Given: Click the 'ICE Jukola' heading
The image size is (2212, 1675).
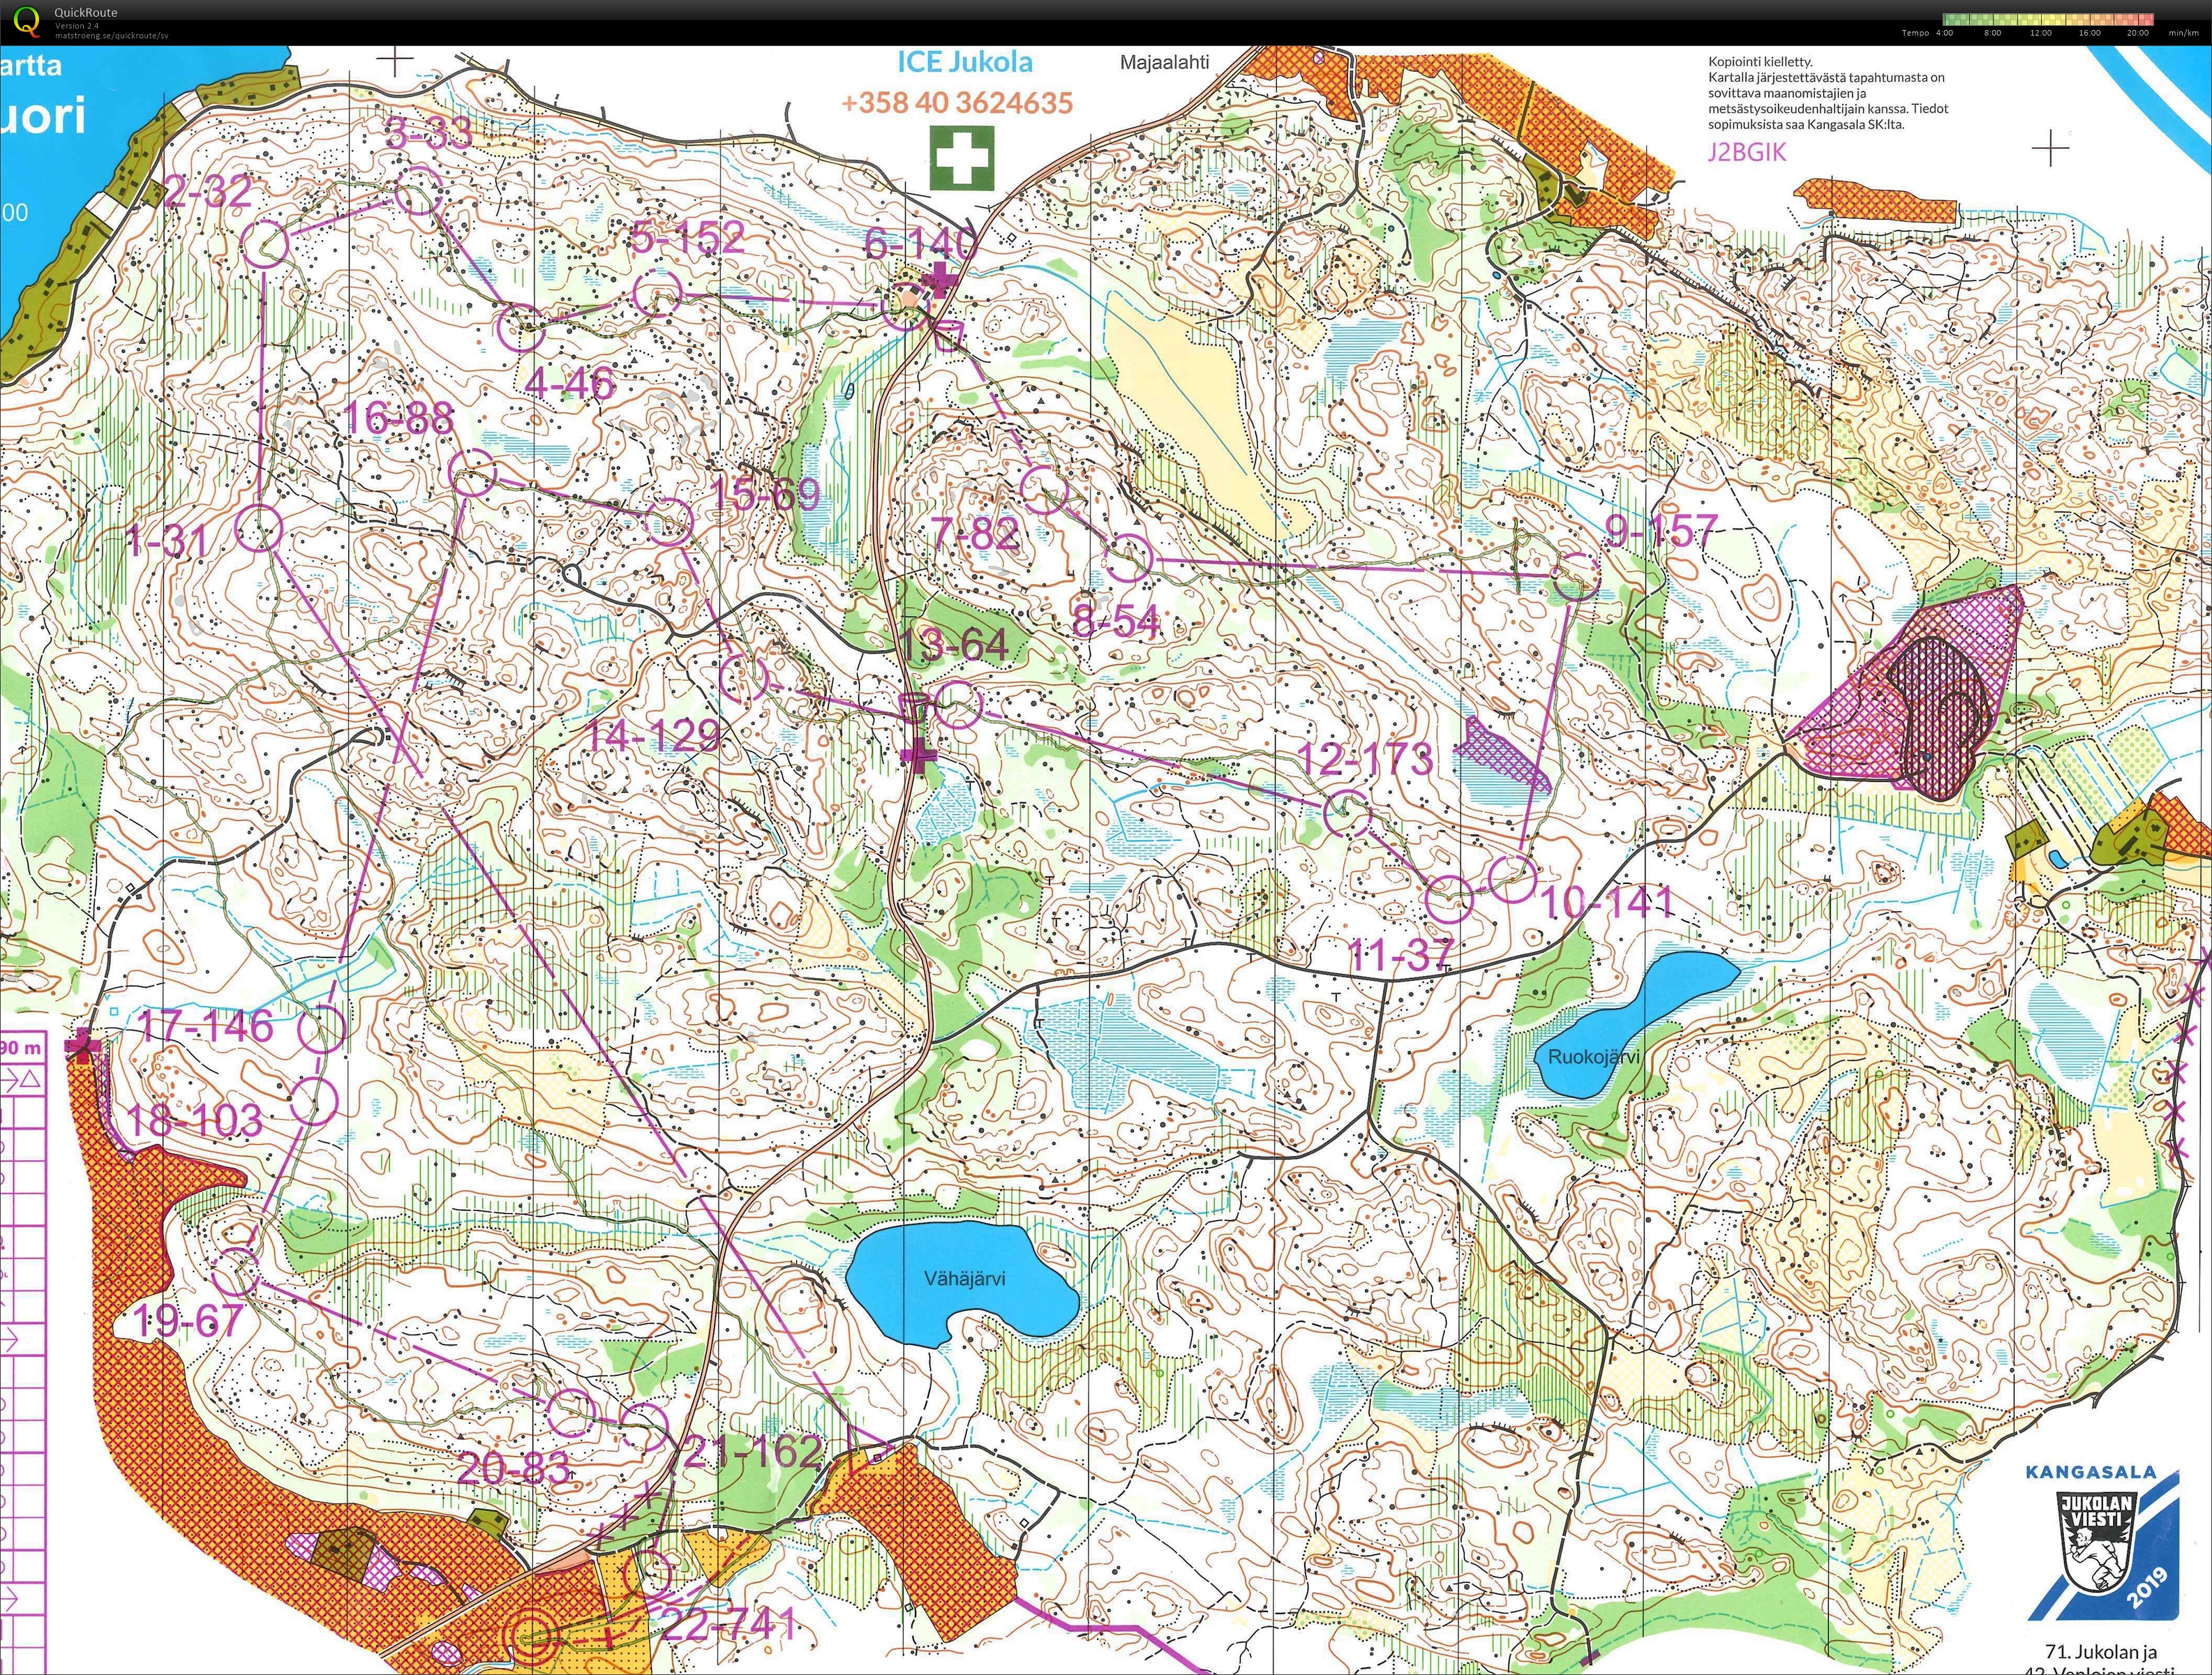Looking at the screenshot, I should (x=964, y=62).
